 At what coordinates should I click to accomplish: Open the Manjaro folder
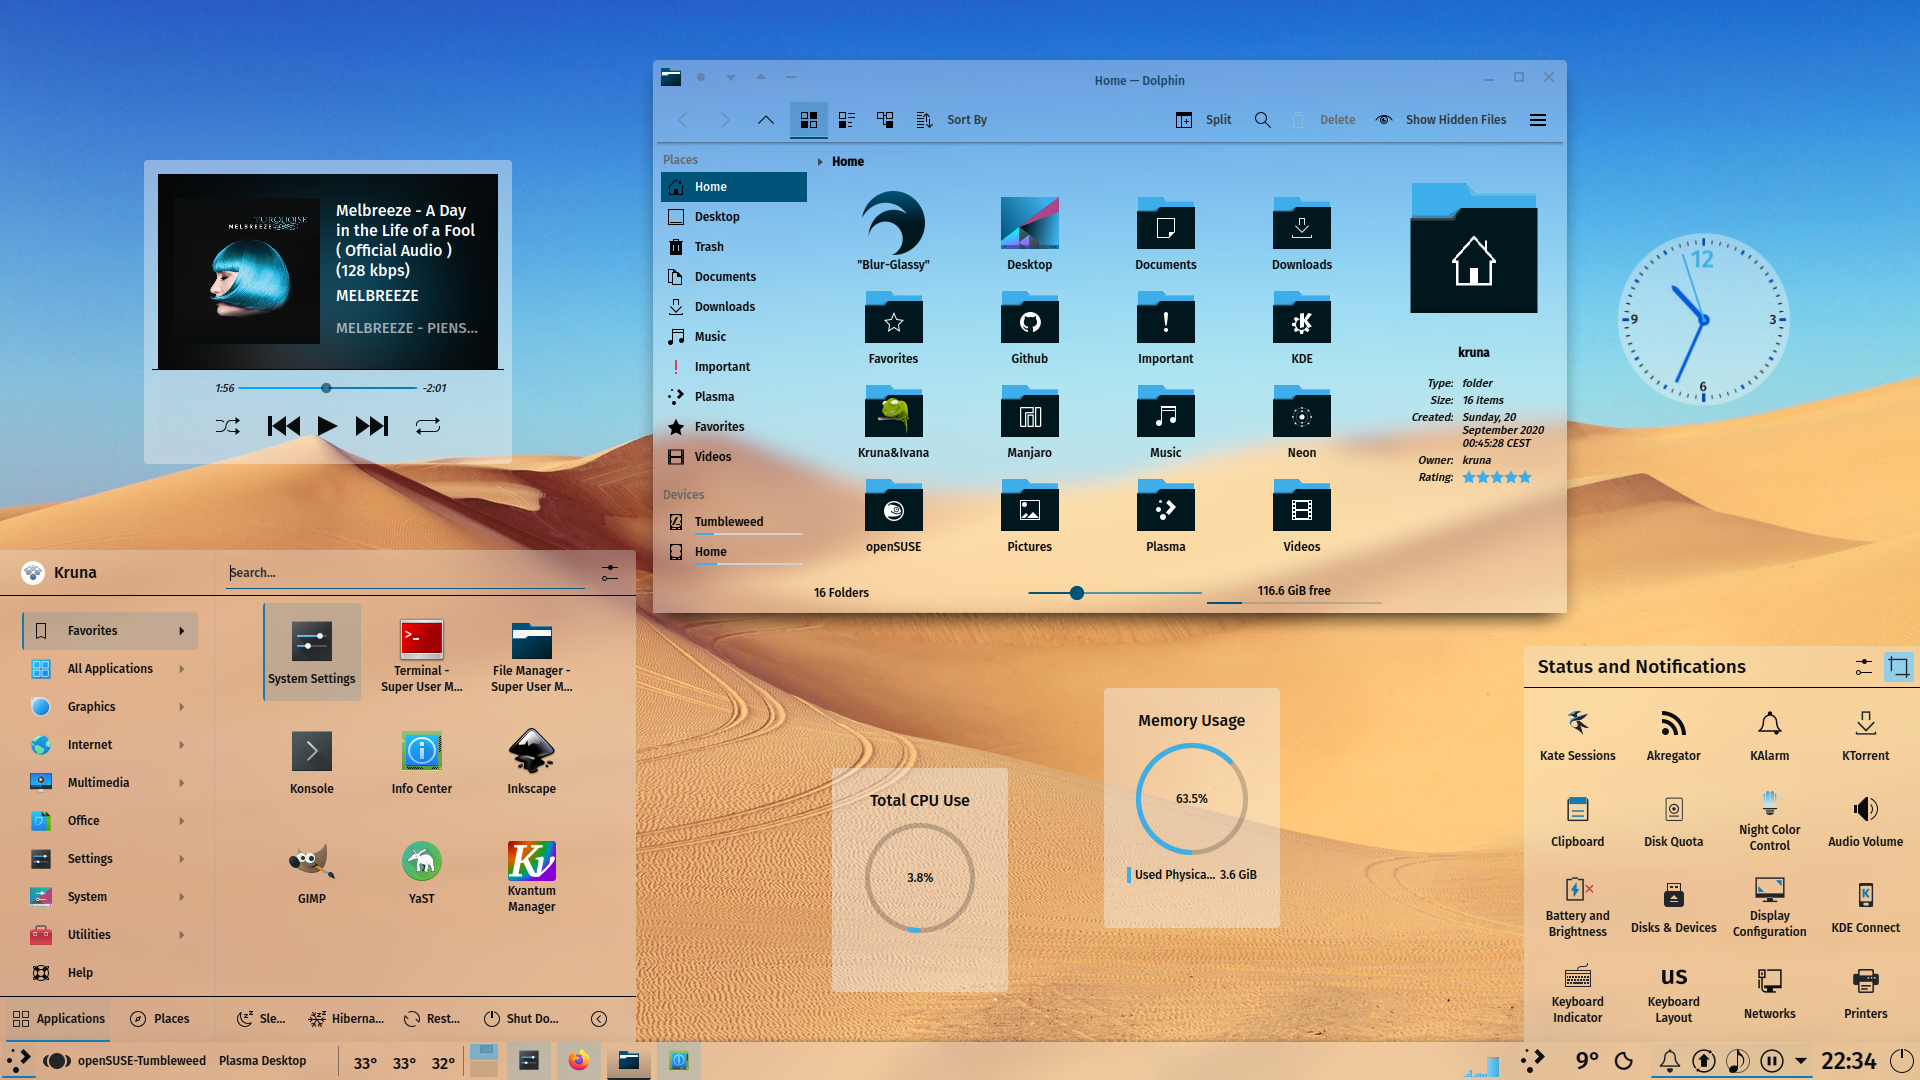click(x=1029, y=422)
